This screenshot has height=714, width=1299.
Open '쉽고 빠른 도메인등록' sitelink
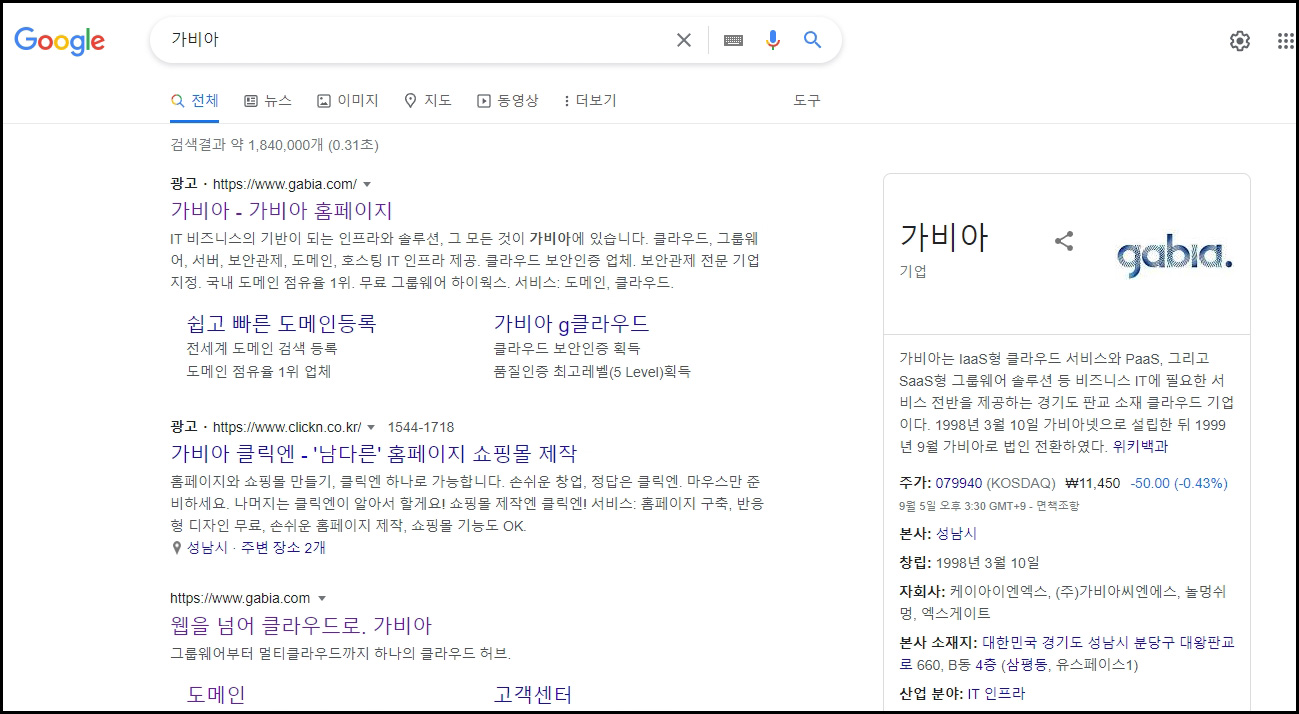281,324
